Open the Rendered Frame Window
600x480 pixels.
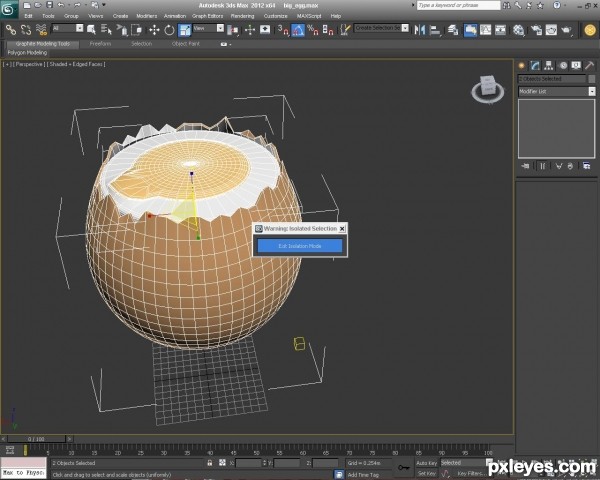click(x=551, y=29)
